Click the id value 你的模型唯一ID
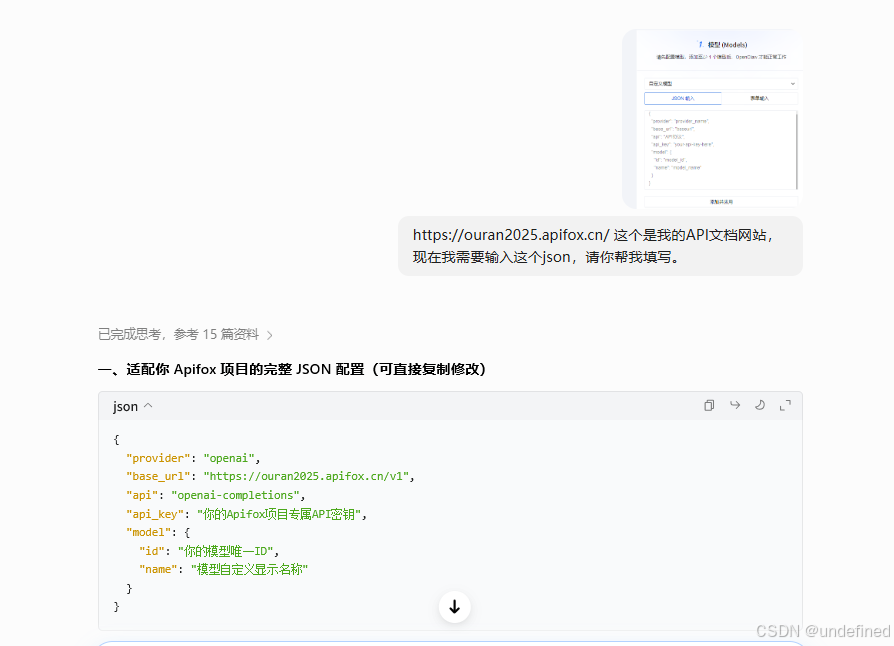 pos(226,551)
